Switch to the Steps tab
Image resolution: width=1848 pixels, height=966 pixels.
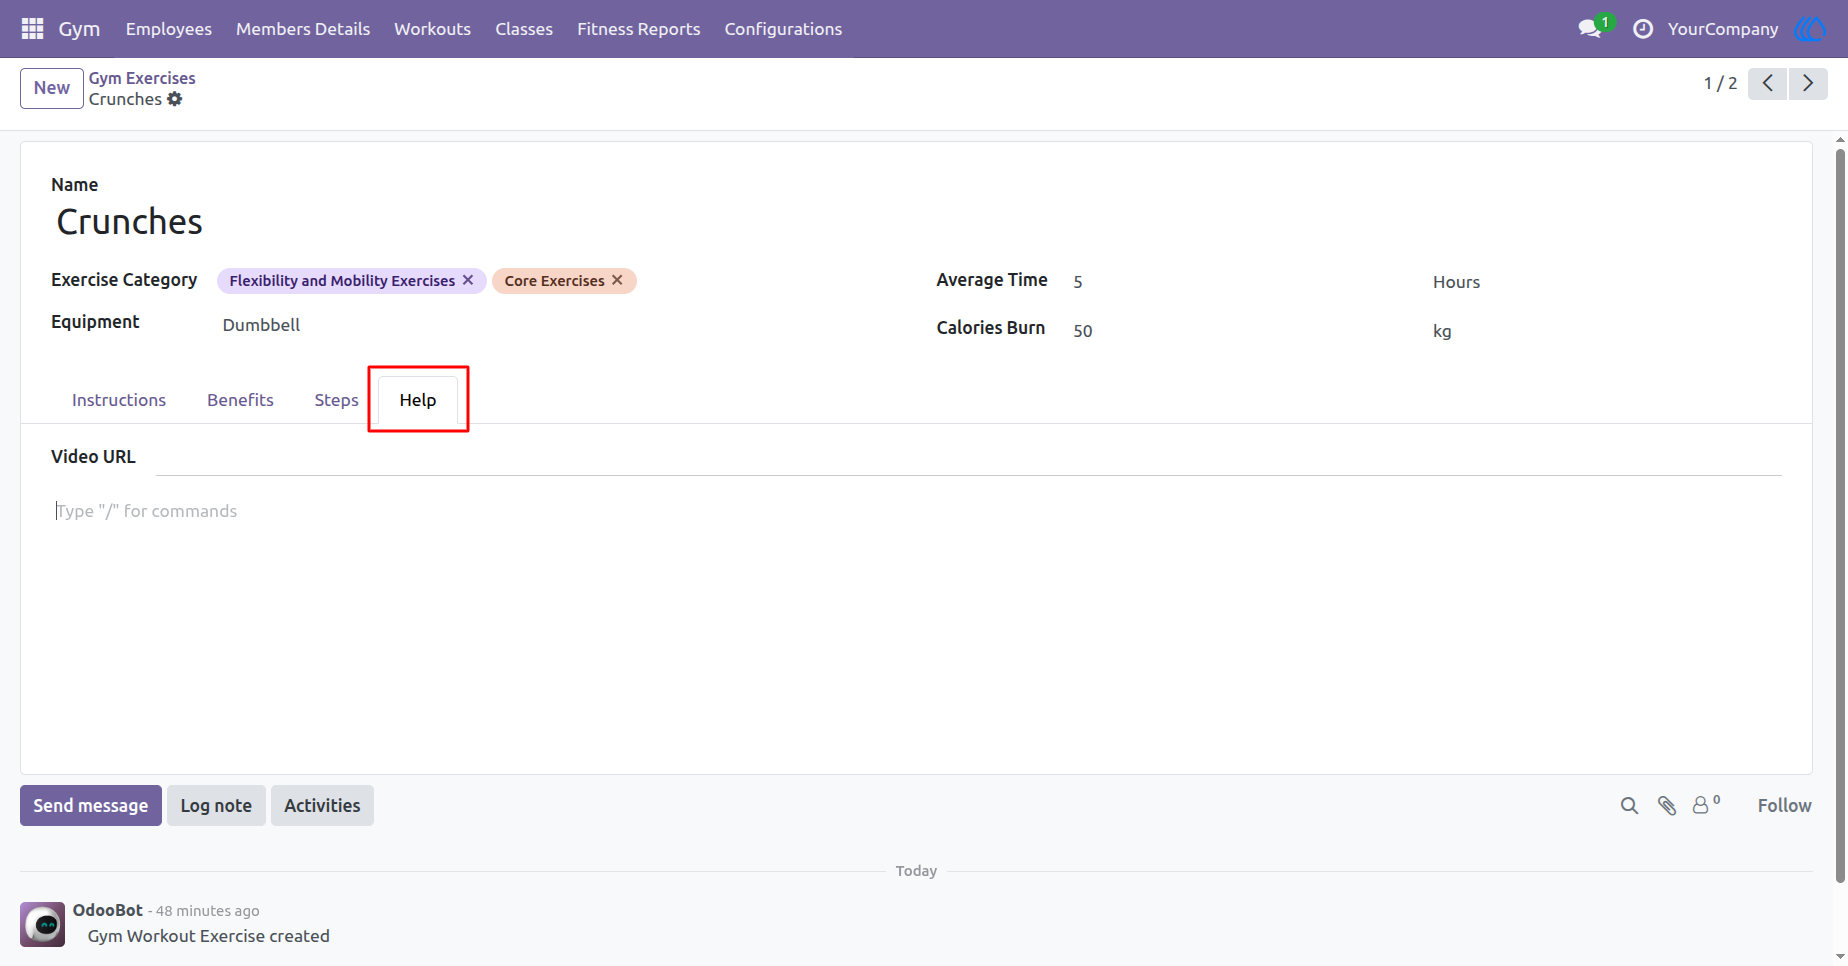pos(336,400)
